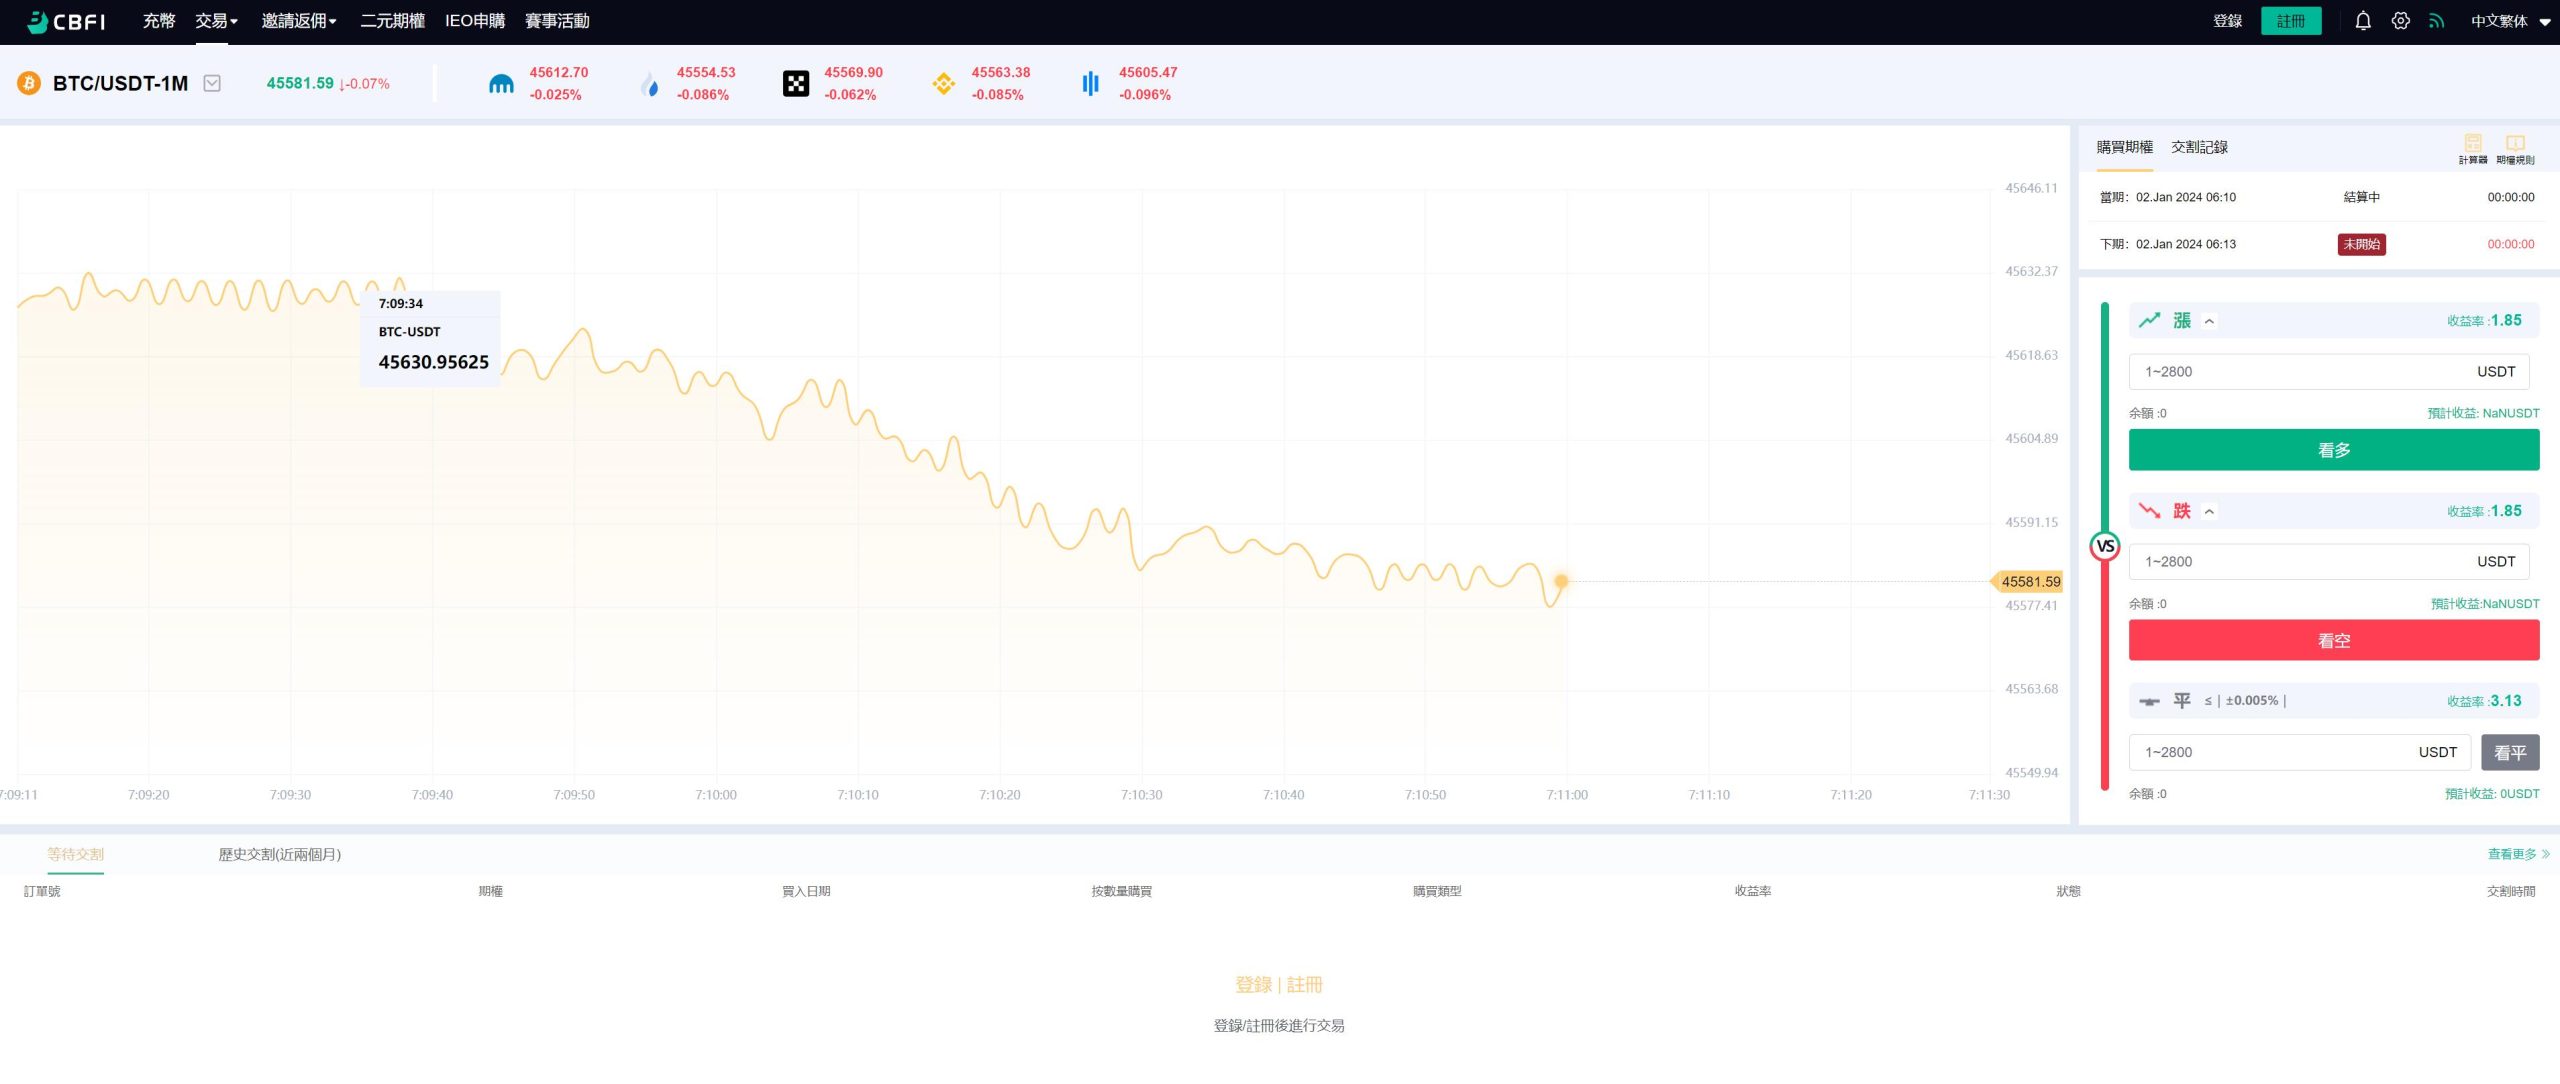
Task: Click the CBFI logo
Action: click(x=66, y=21)
